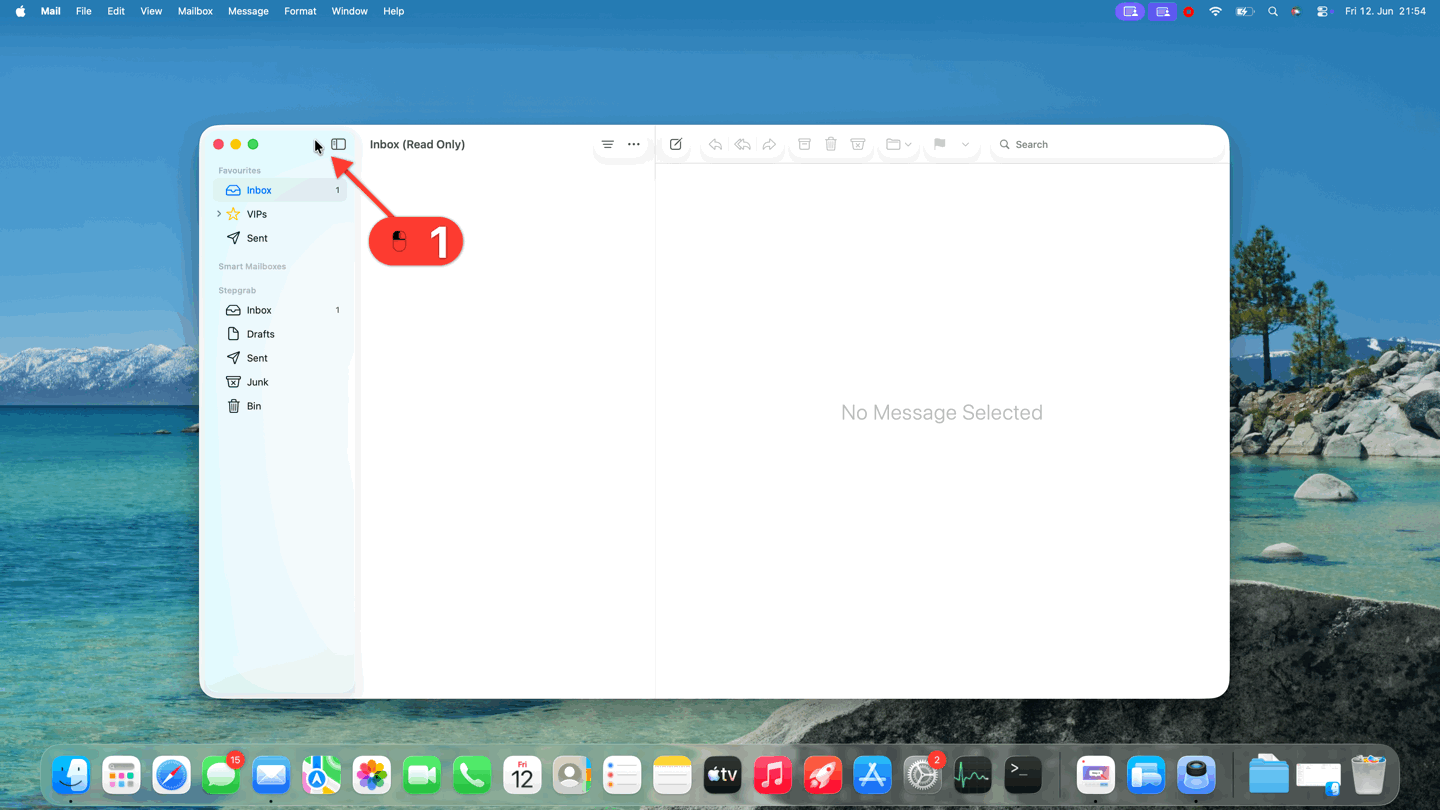Open Music from the Dock
The width and height of the screenshot is (1440, 810).
[x=772, y=775]
